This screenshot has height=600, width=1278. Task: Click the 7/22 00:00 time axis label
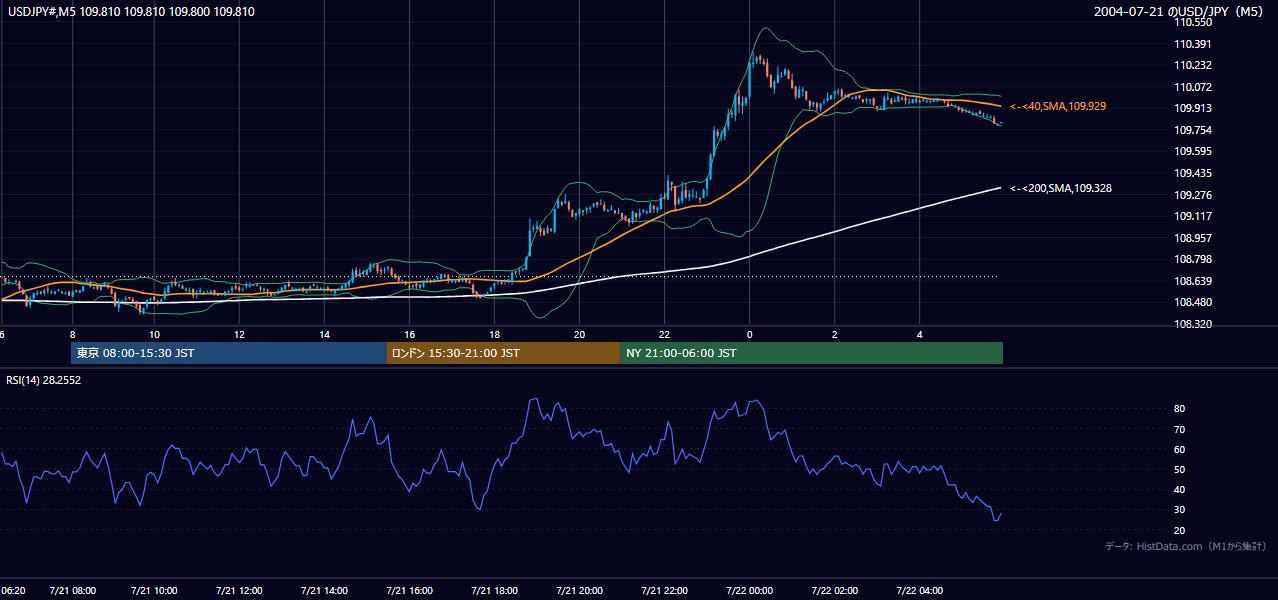(750, 591)
